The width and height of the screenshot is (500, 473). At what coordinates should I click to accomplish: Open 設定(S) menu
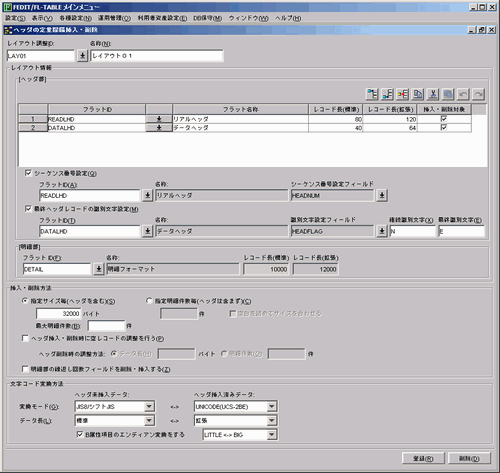(15, 18)
